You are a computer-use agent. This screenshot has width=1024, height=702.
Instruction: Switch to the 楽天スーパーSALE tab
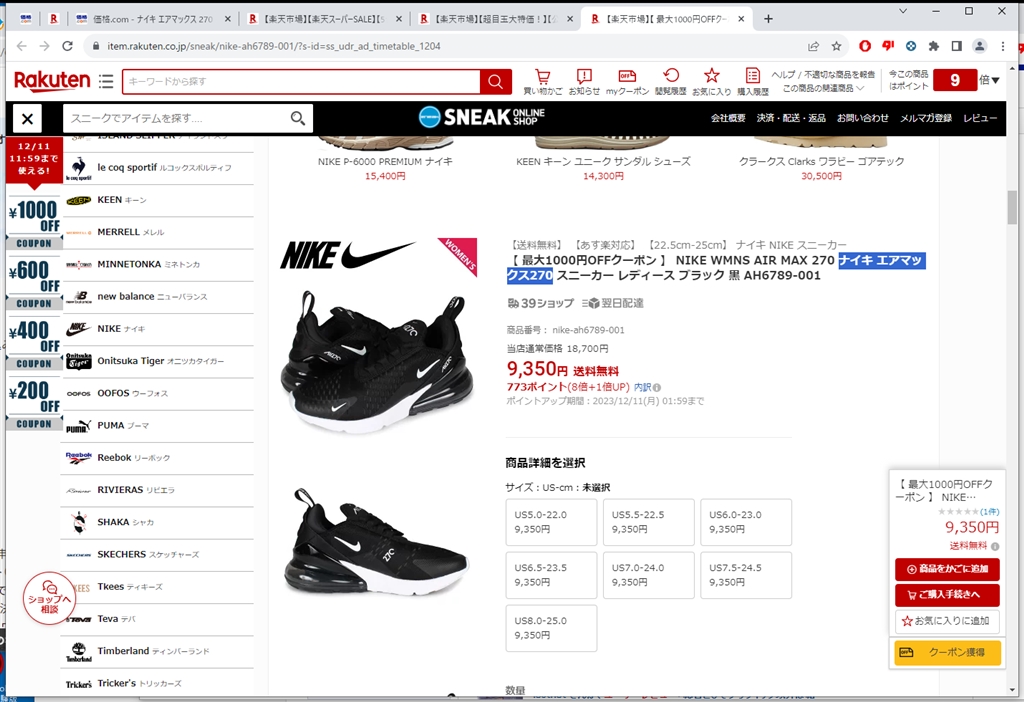pyautogui.click(x=325, y=19)
